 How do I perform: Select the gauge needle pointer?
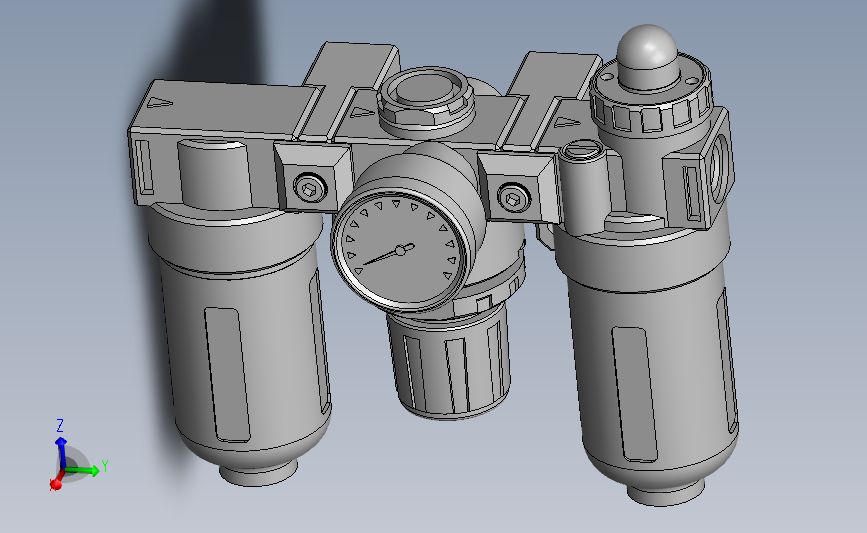[x=388, y=255]
